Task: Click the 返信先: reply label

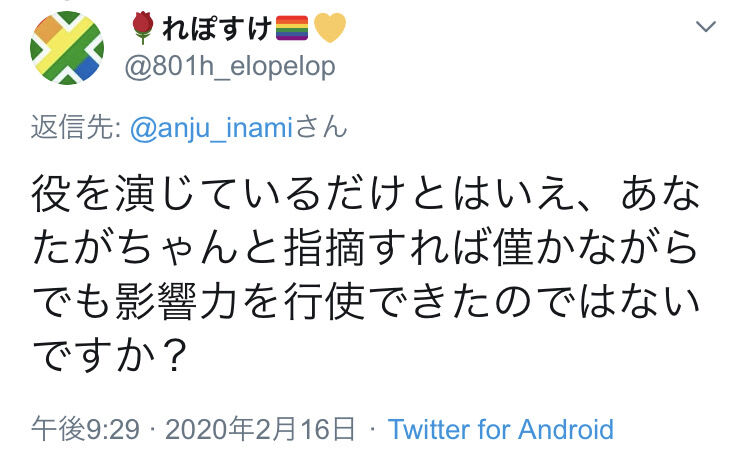Action: (76, 127)
